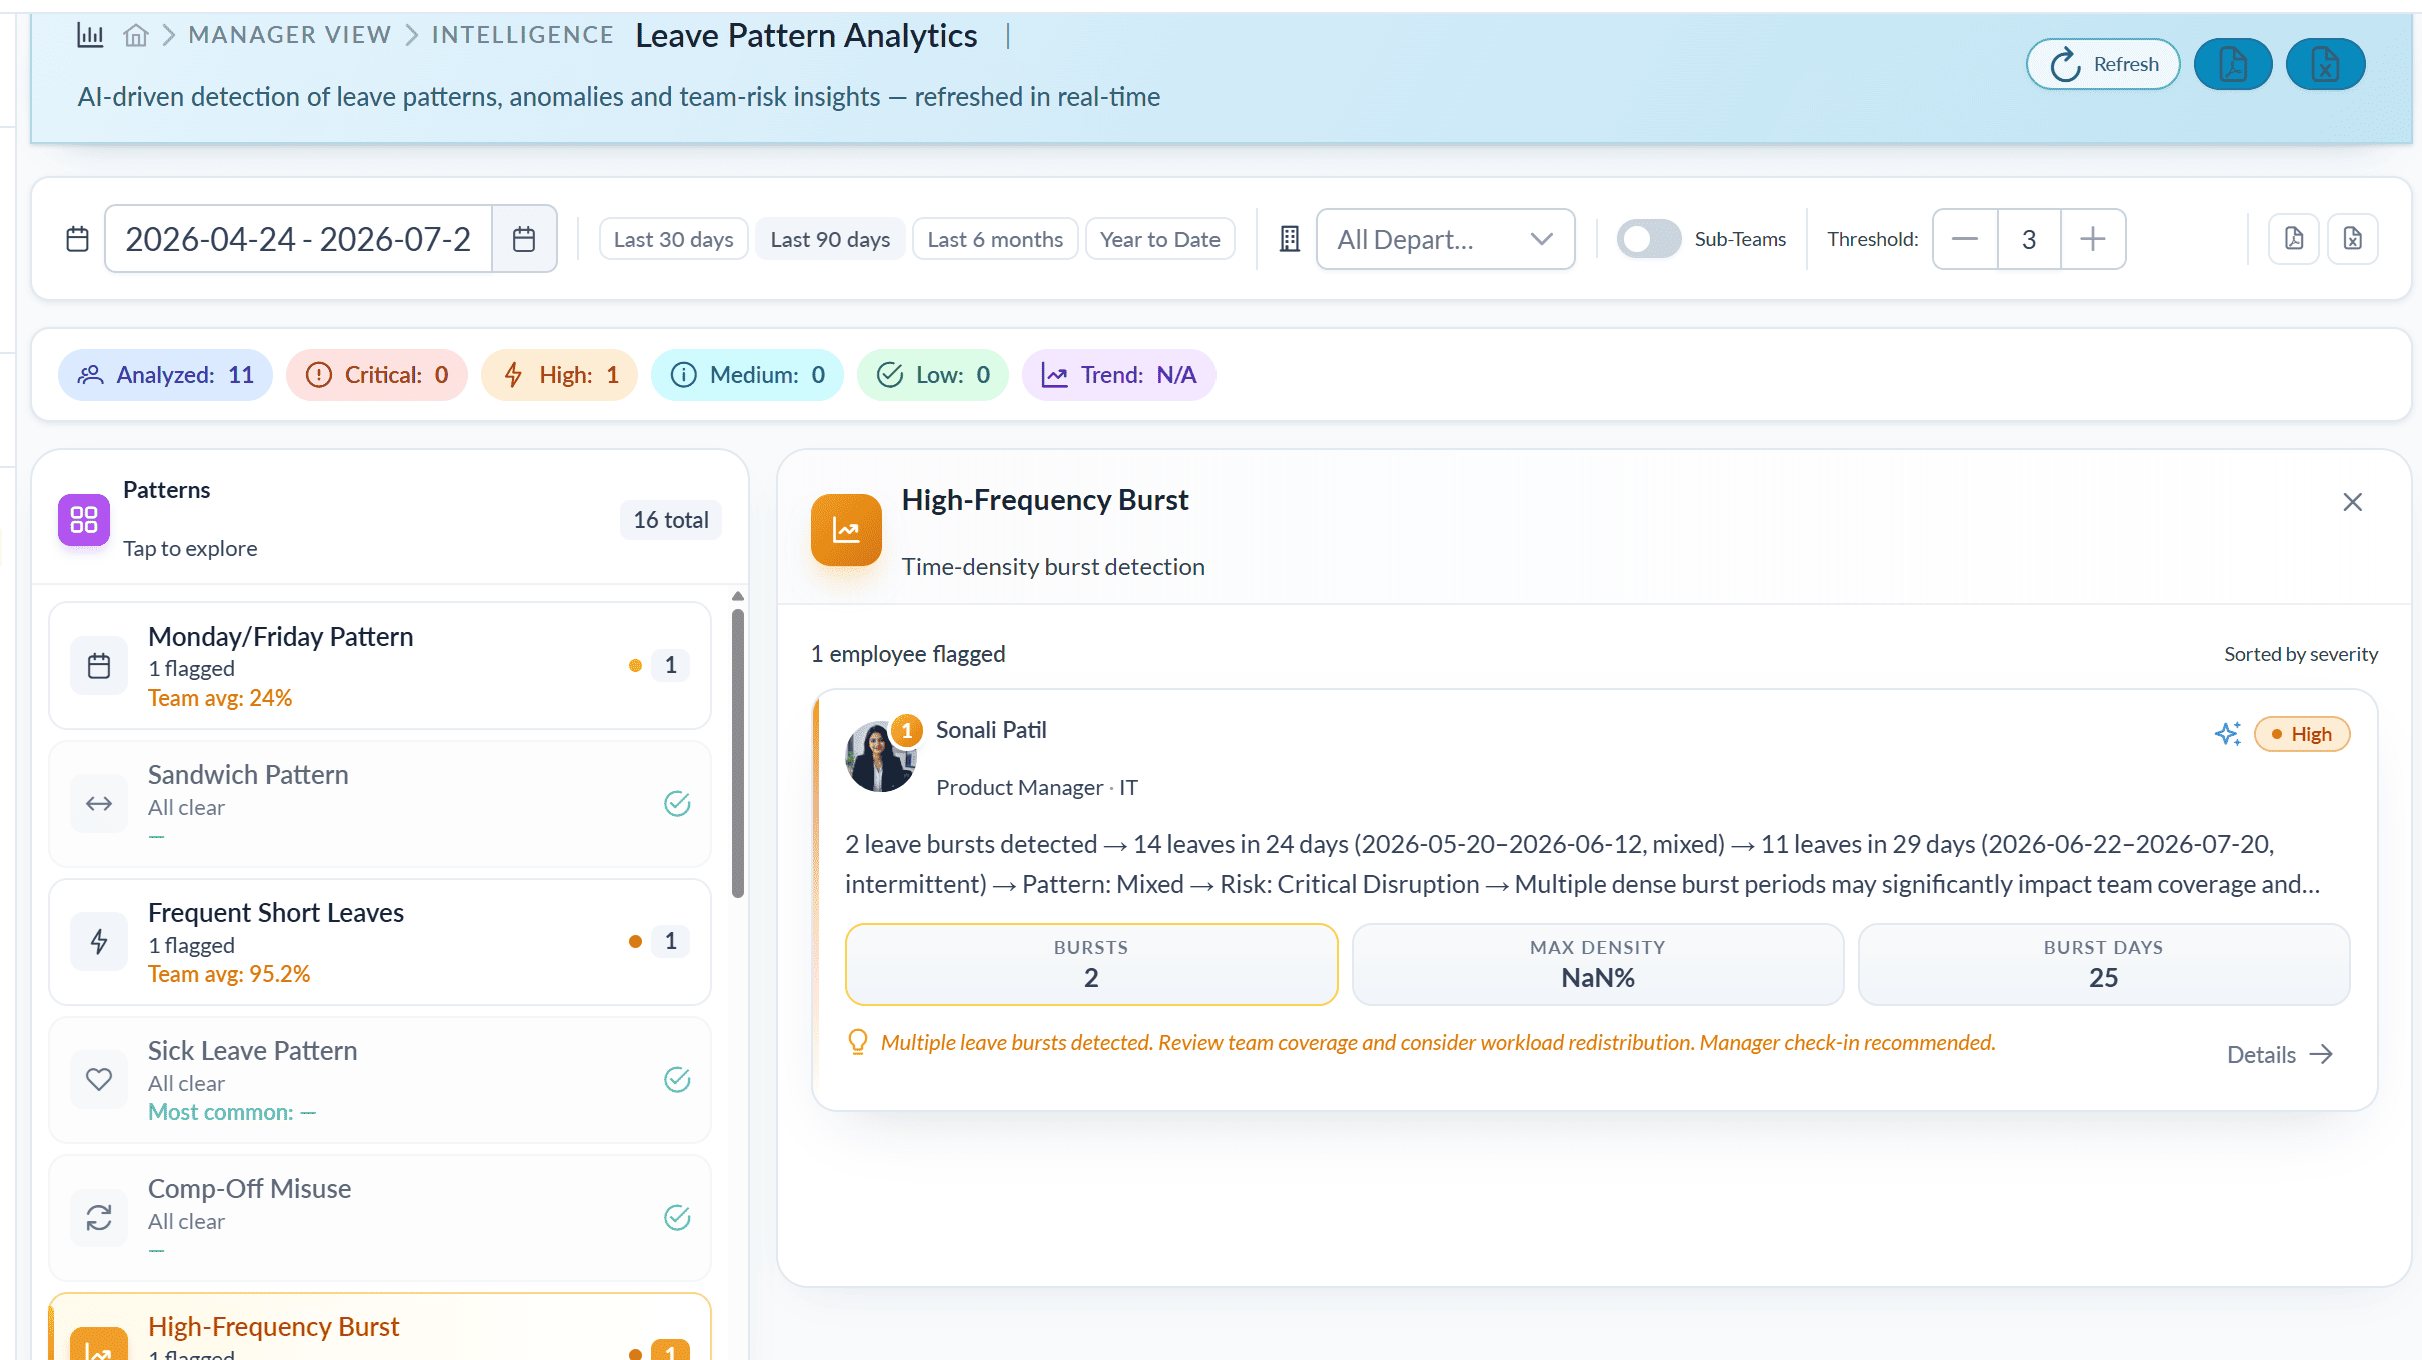The image size is (2422, 1360).
Task: Click the home icon in breadcrumb
Action: coord(136,36)
